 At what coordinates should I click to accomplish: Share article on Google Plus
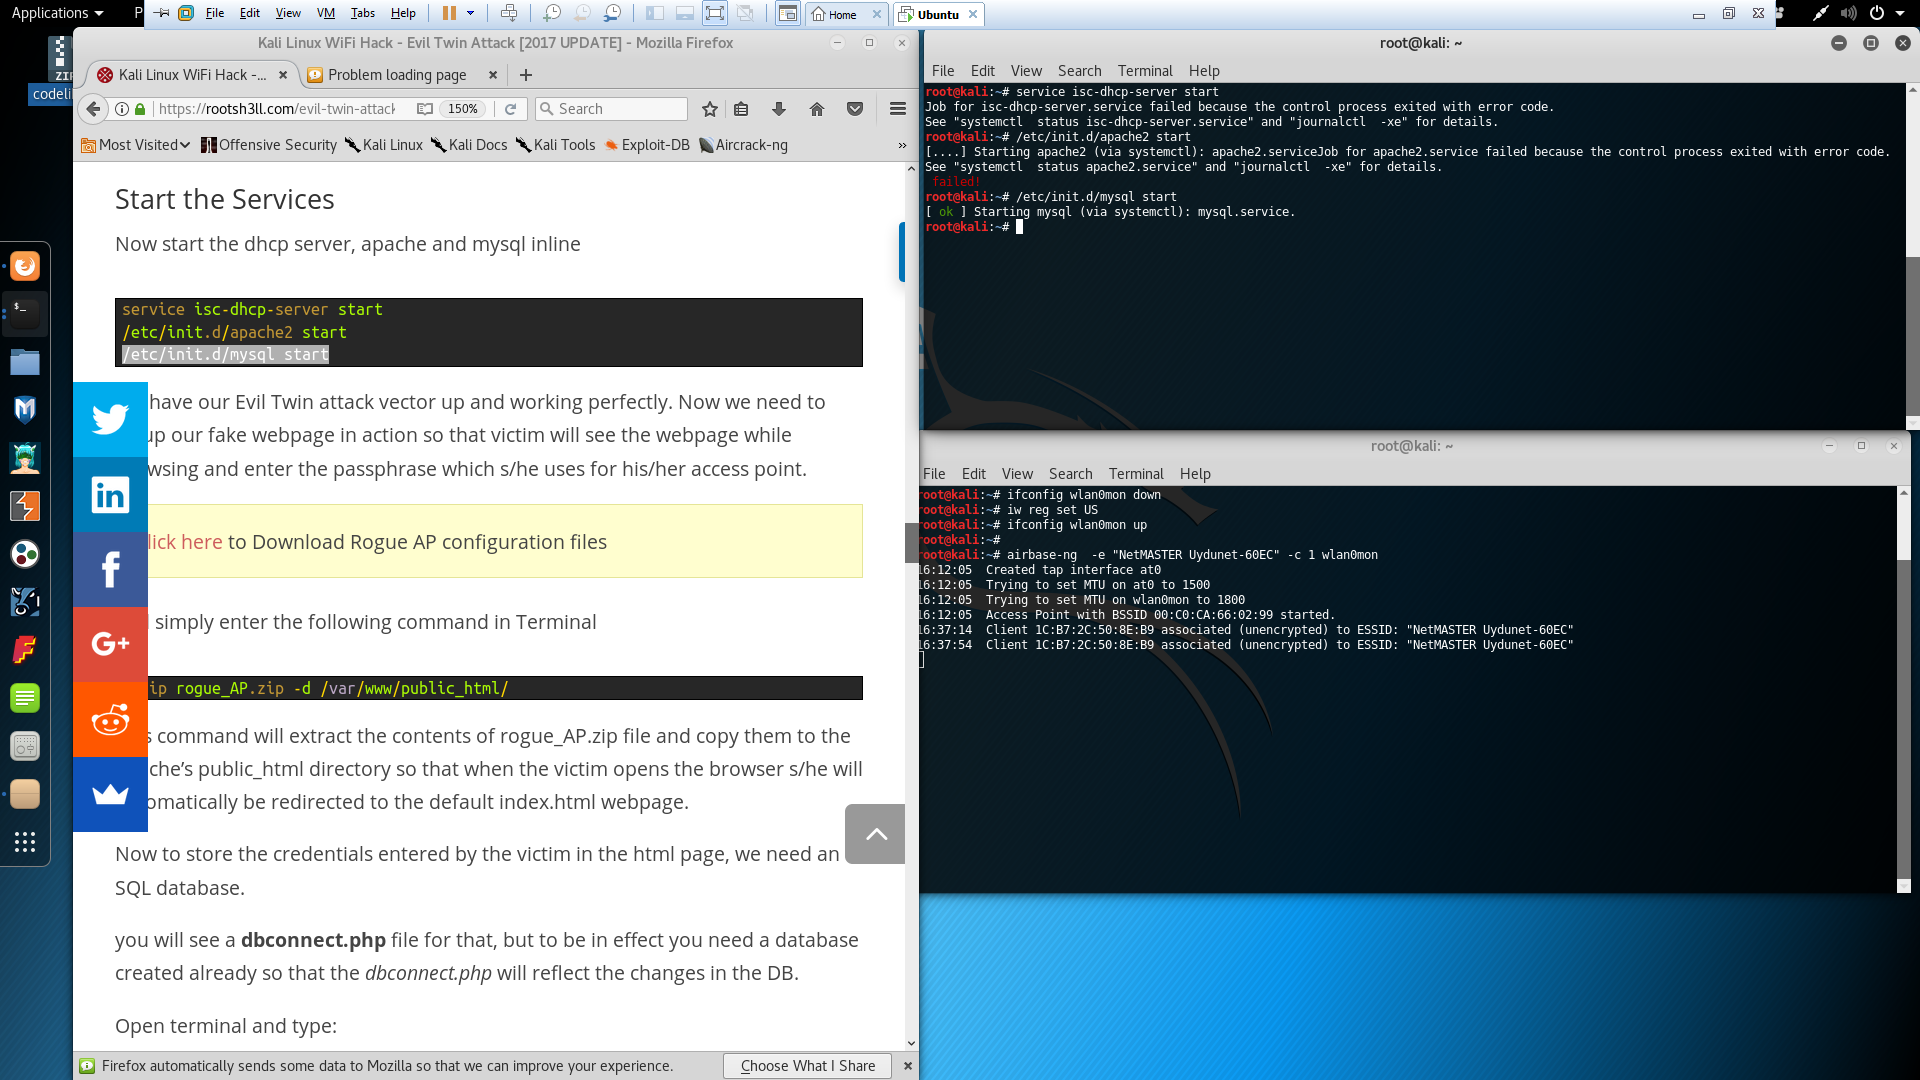110,644
